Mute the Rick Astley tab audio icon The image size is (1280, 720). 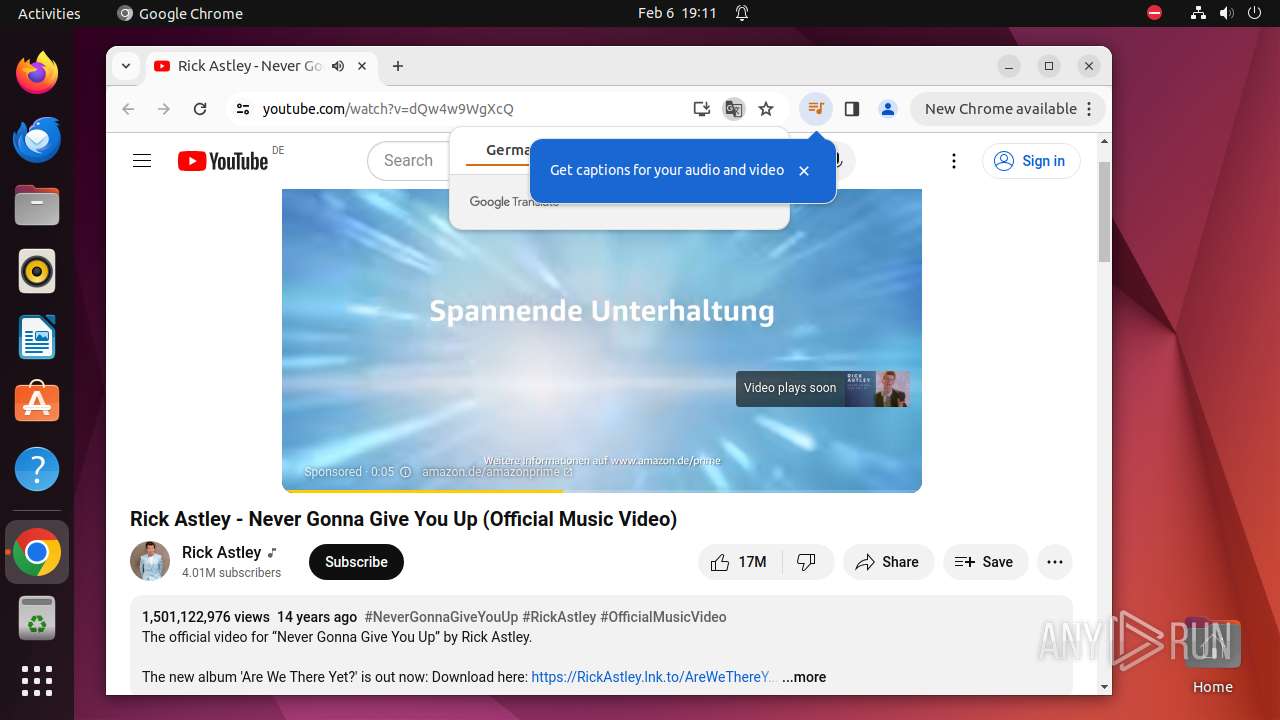tap(338, 66)
